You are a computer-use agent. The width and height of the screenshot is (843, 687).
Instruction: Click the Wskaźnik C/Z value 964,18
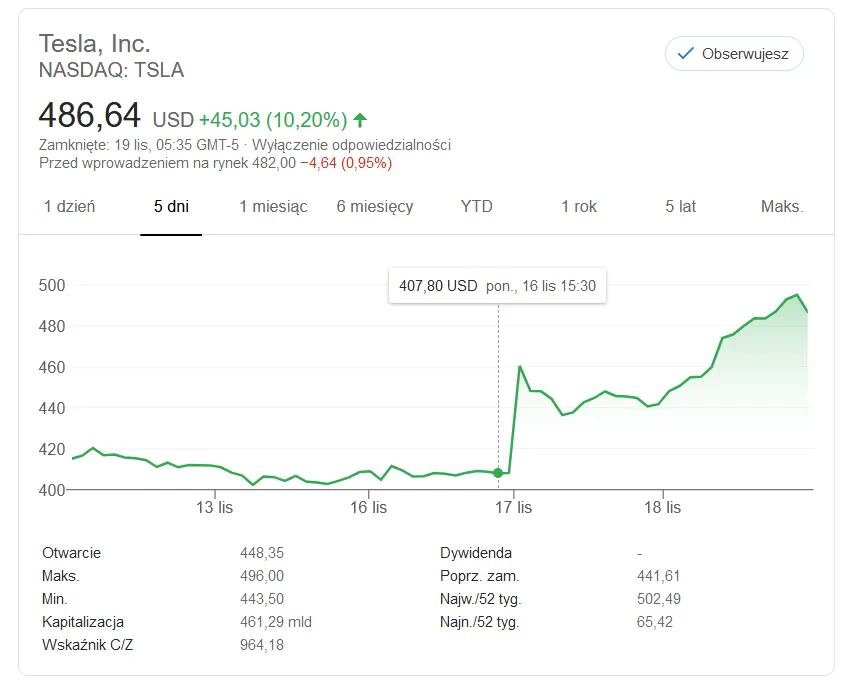tap(262, 645)
